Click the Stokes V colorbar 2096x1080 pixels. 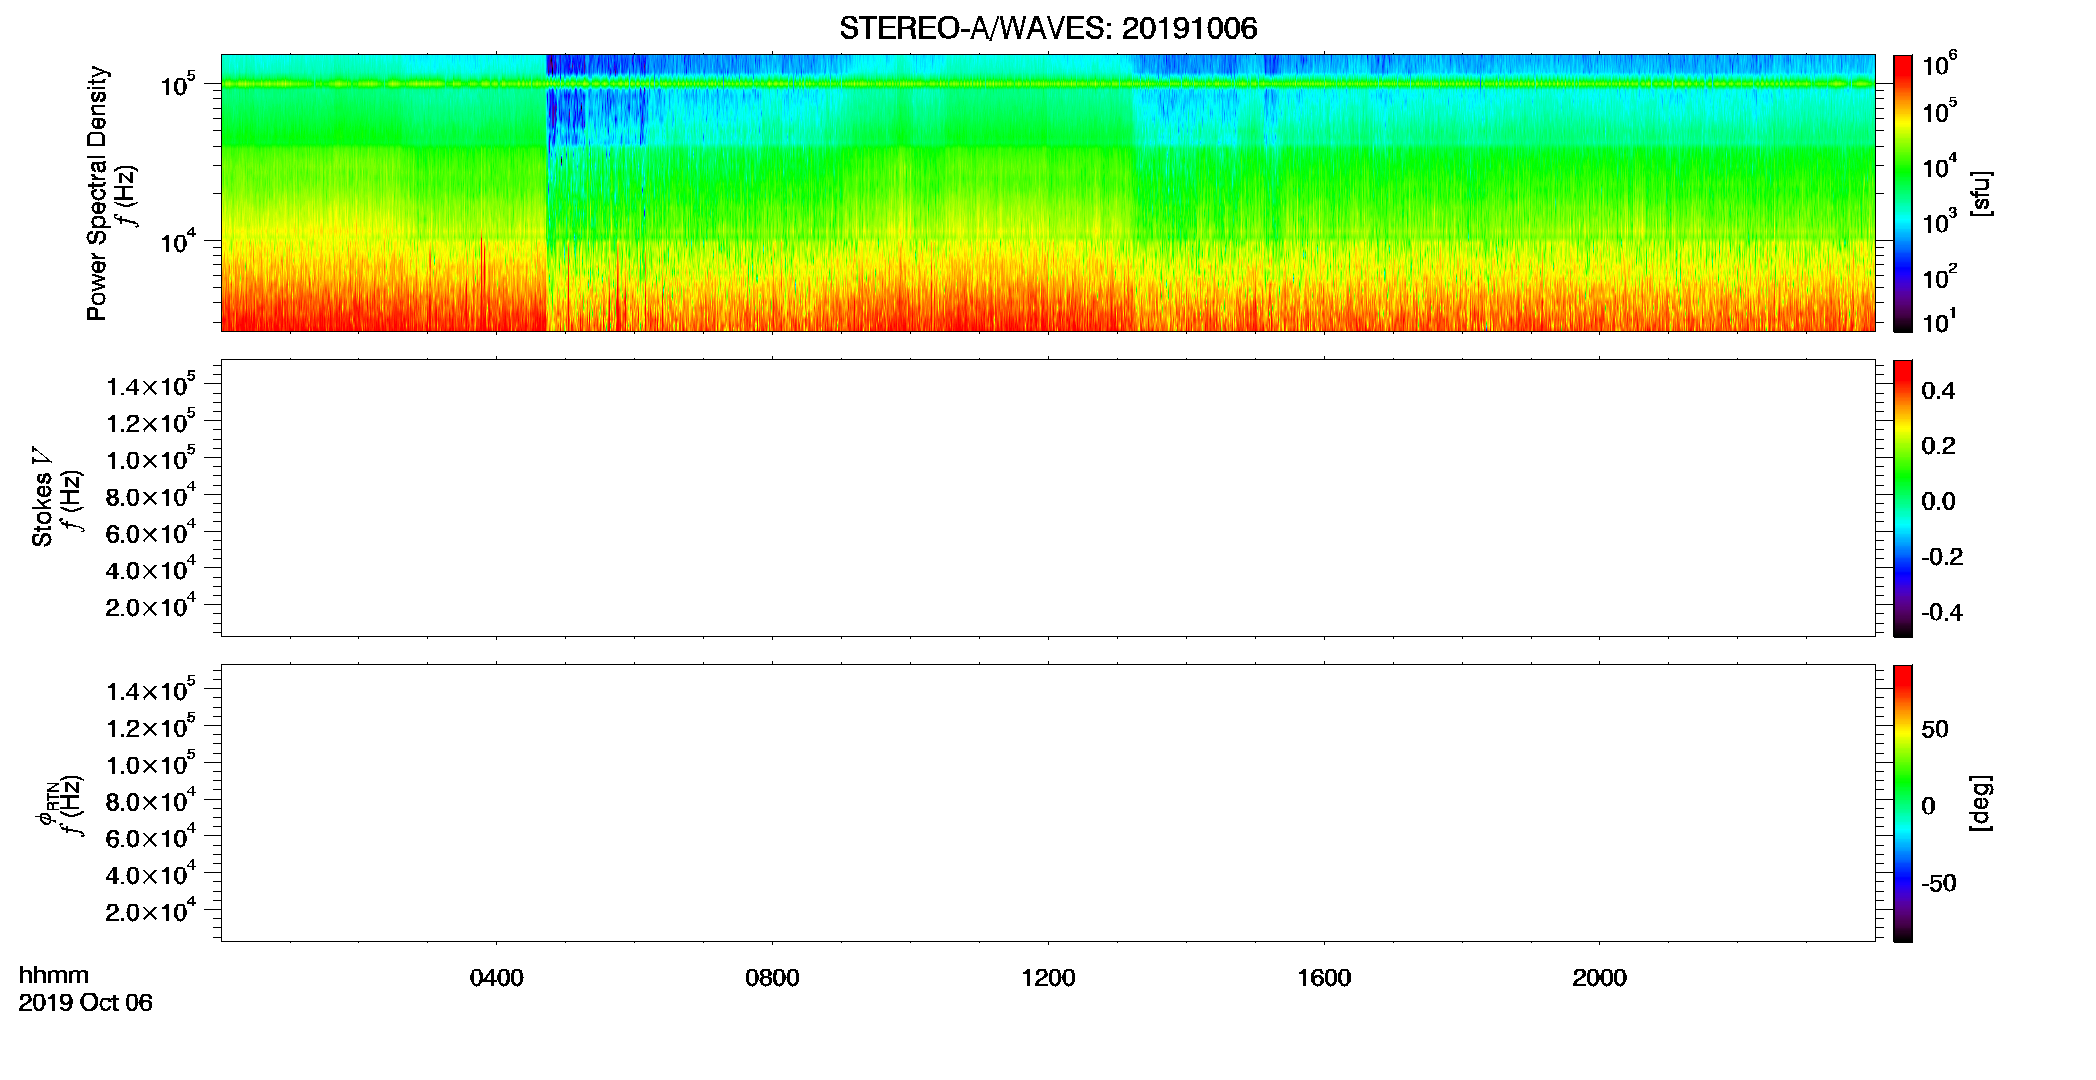tap(1903, 498)
